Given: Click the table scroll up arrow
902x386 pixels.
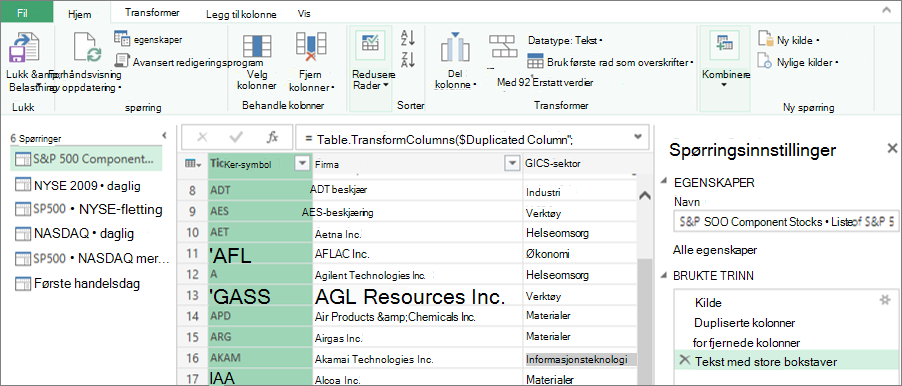Looking at the screenshot, I should coord(644,196).
